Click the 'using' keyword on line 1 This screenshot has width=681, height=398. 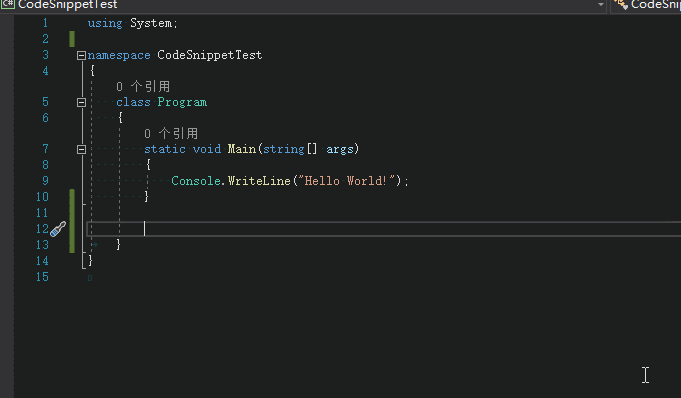pyautogui.click(x=105, y=23)
